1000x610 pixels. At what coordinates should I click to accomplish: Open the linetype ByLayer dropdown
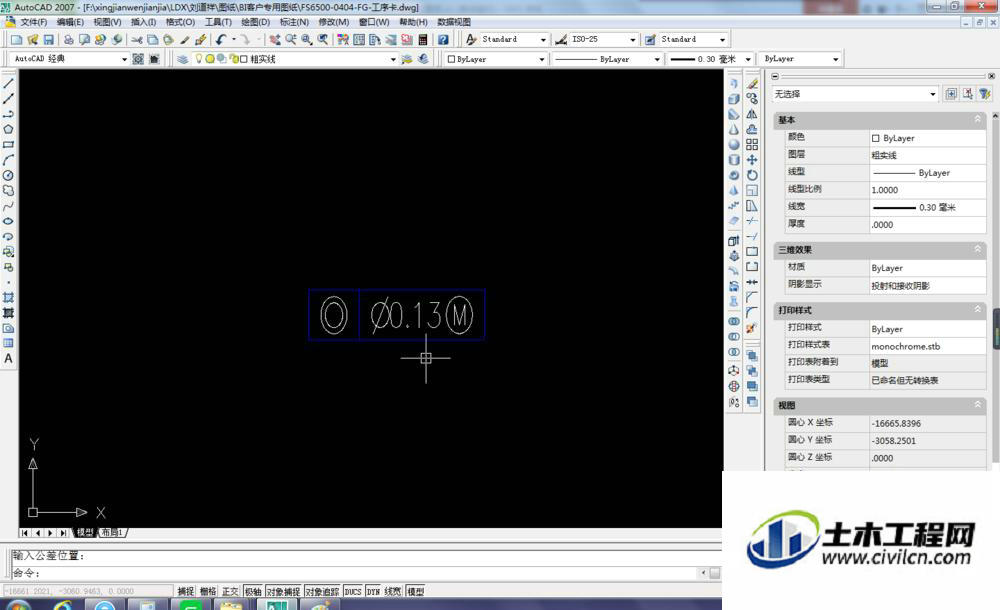click(657, 59)
